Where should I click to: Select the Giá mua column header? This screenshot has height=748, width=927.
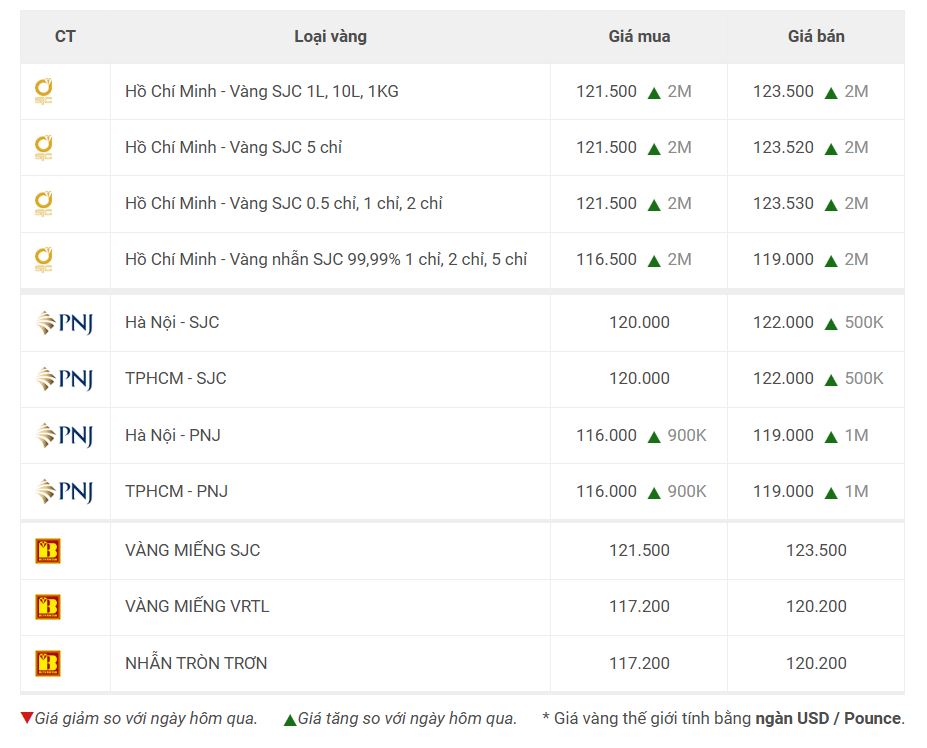[639, 37]
